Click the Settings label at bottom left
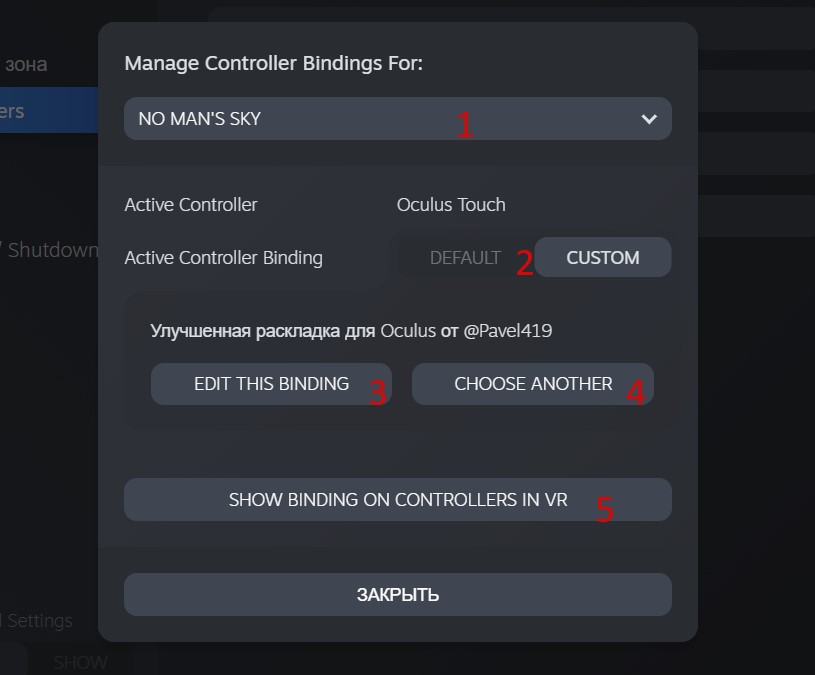 point(40,620)
